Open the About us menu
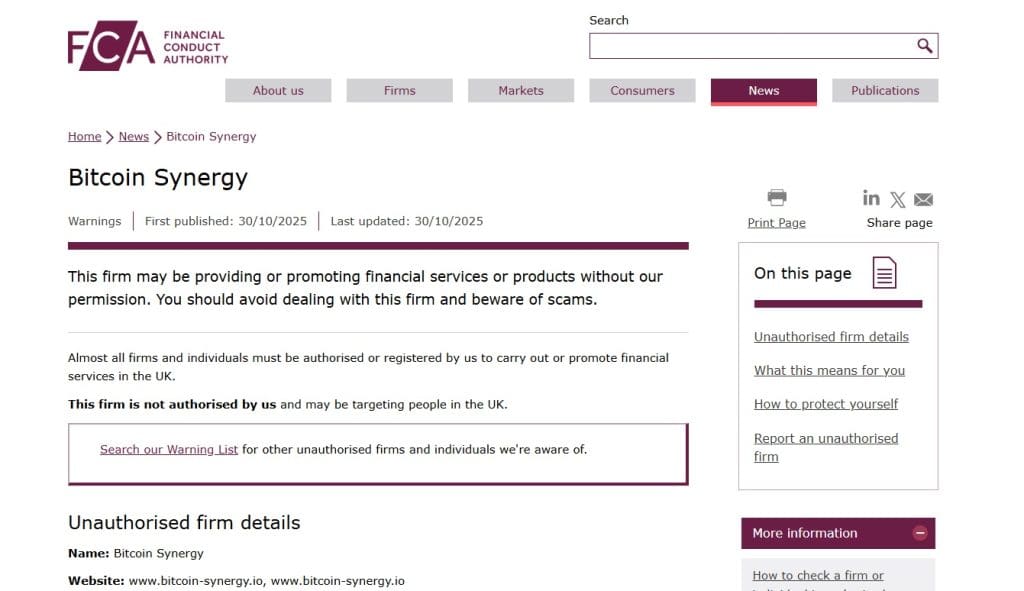 click(278, 91)
